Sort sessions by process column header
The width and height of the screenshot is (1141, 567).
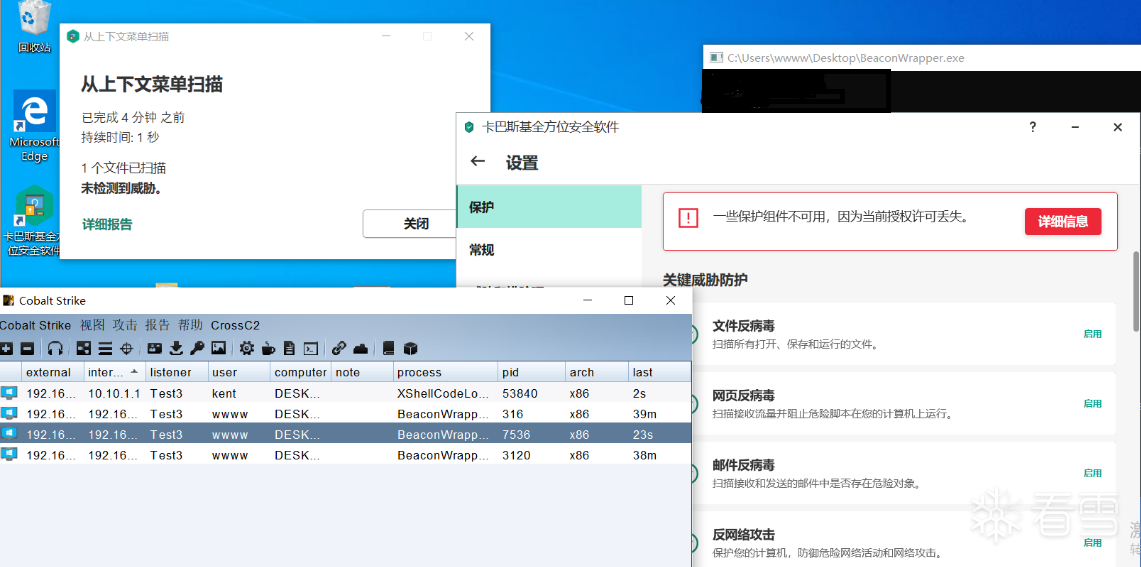pos(445,372)
